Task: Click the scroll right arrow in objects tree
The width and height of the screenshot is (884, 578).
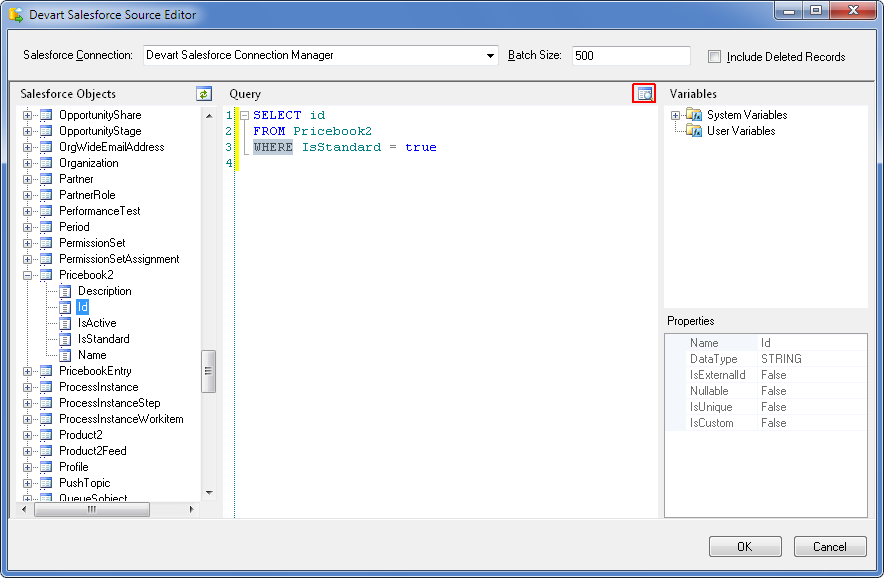Action: pyautogui.click(x=192, y=509)
